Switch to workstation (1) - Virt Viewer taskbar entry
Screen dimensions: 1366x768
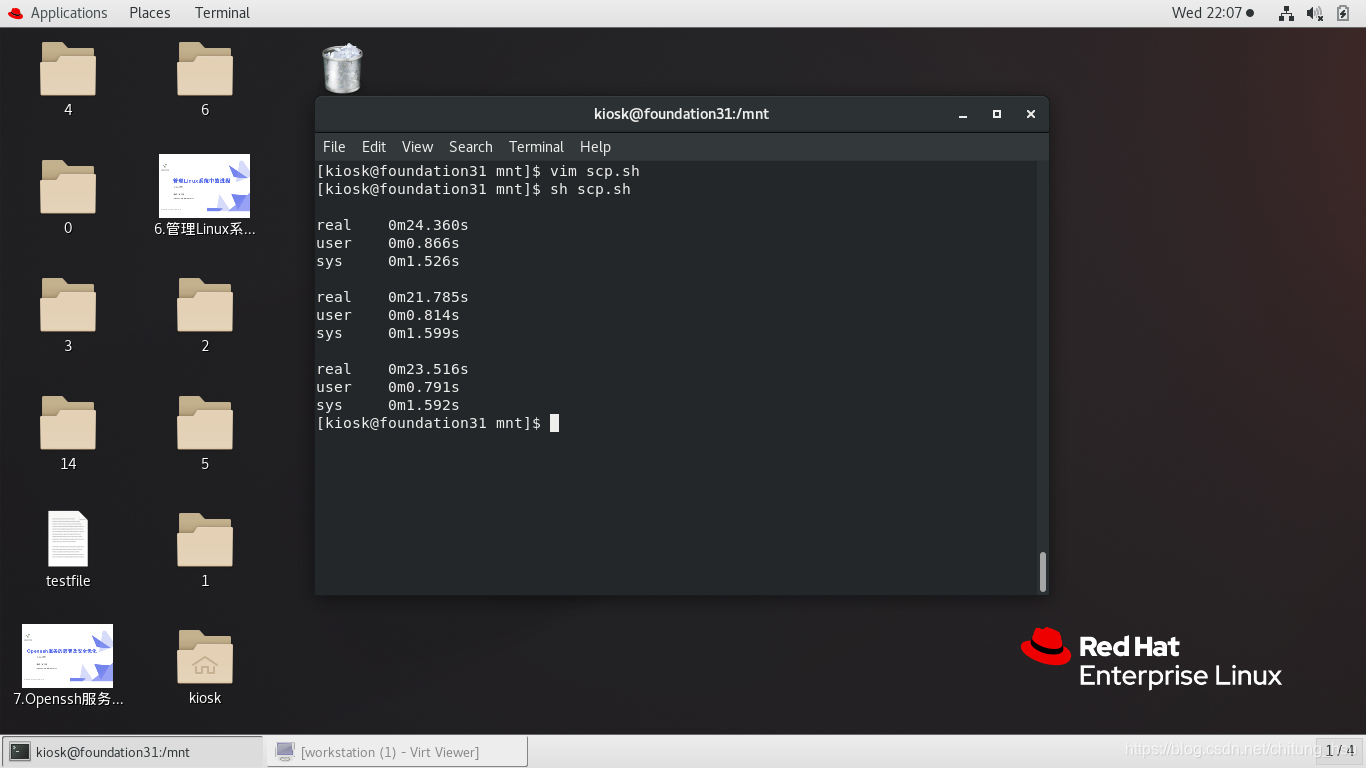click(397, 752)
